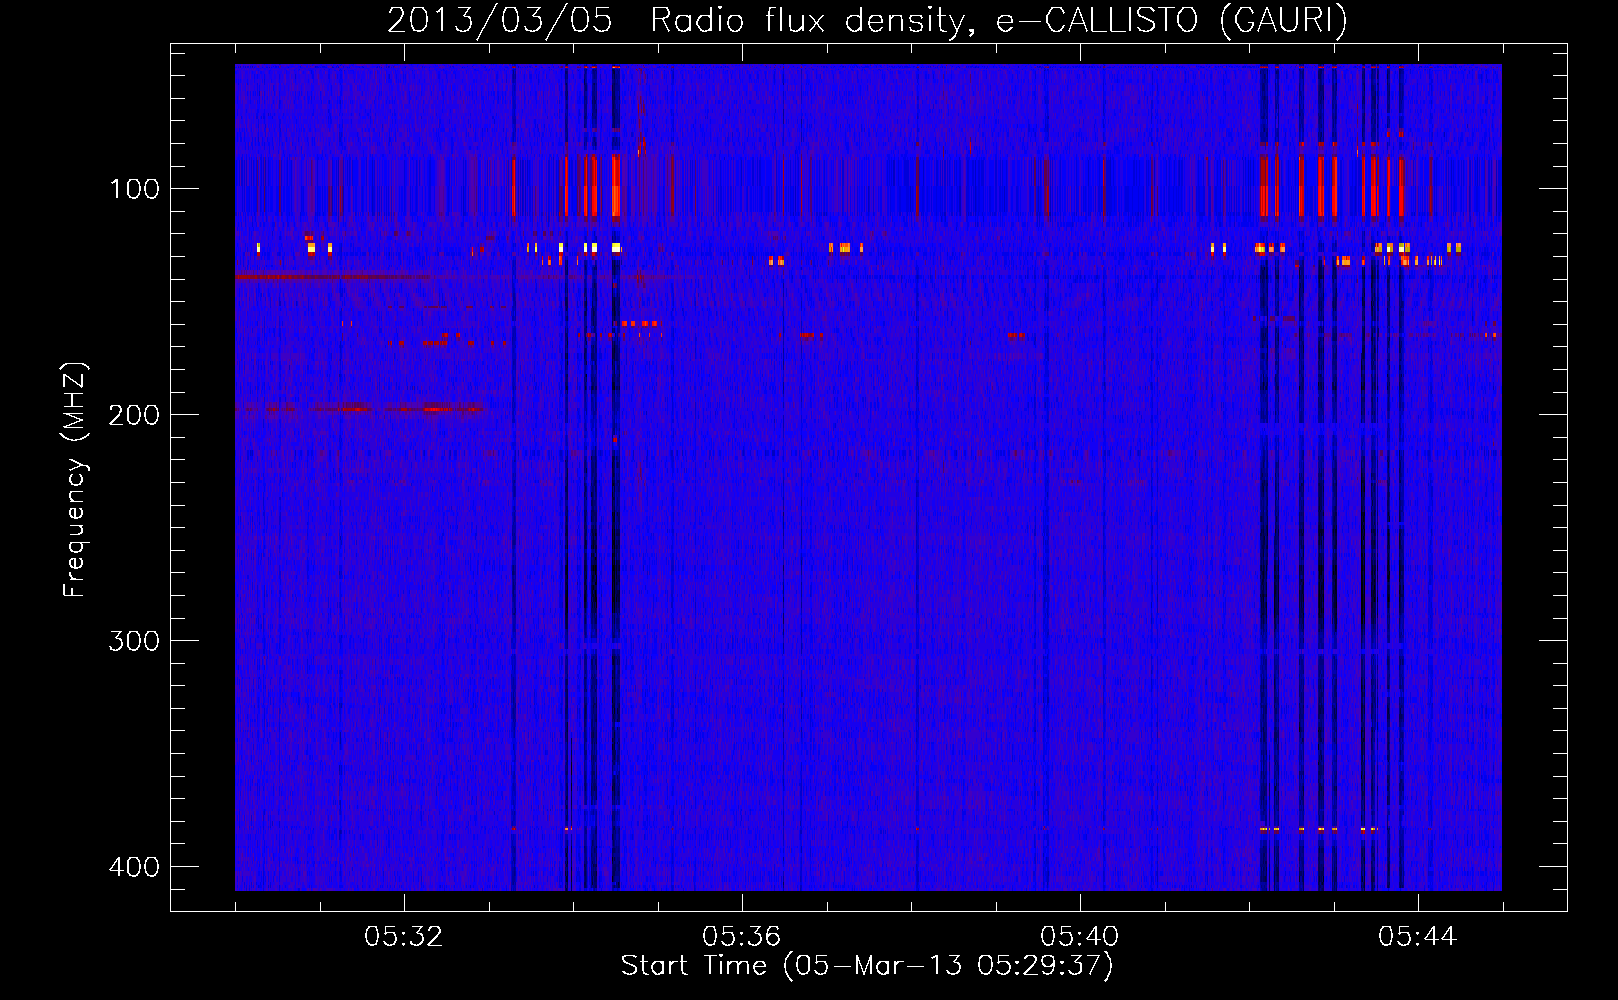The height and width of the screenshot is (1000, 1618).
Task: Select the 400 frequency tick label
Action: pyautogui.click(x=134, y=867)
